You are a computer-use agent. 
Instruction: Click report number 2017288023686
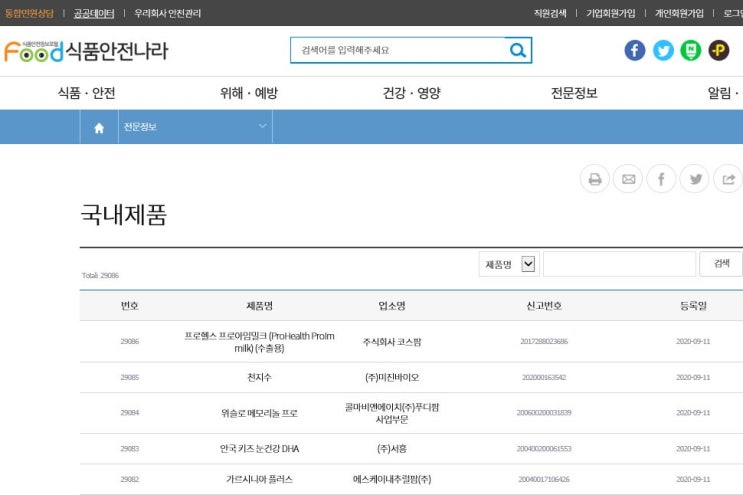point(544,342)
